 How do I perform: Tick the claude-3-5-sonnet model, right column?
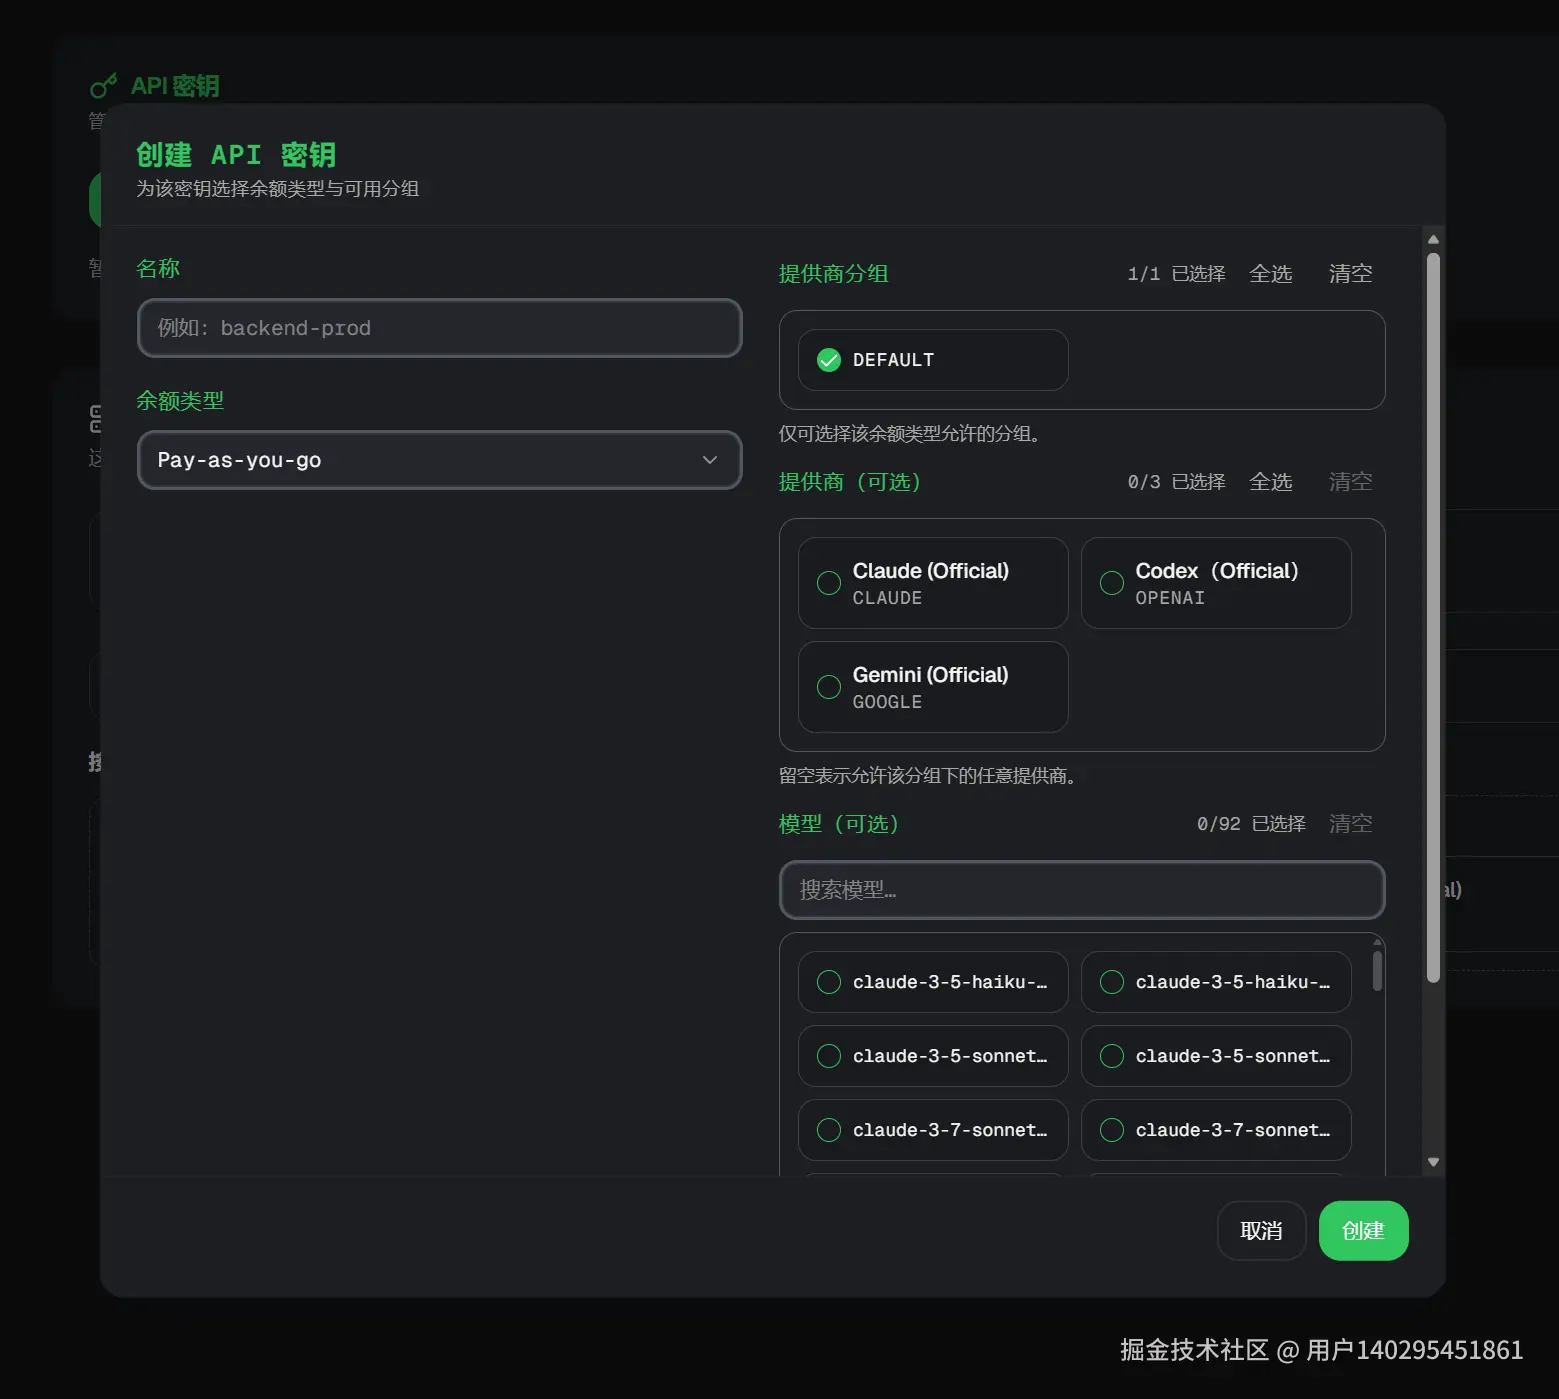[x=1216, y=1056]
